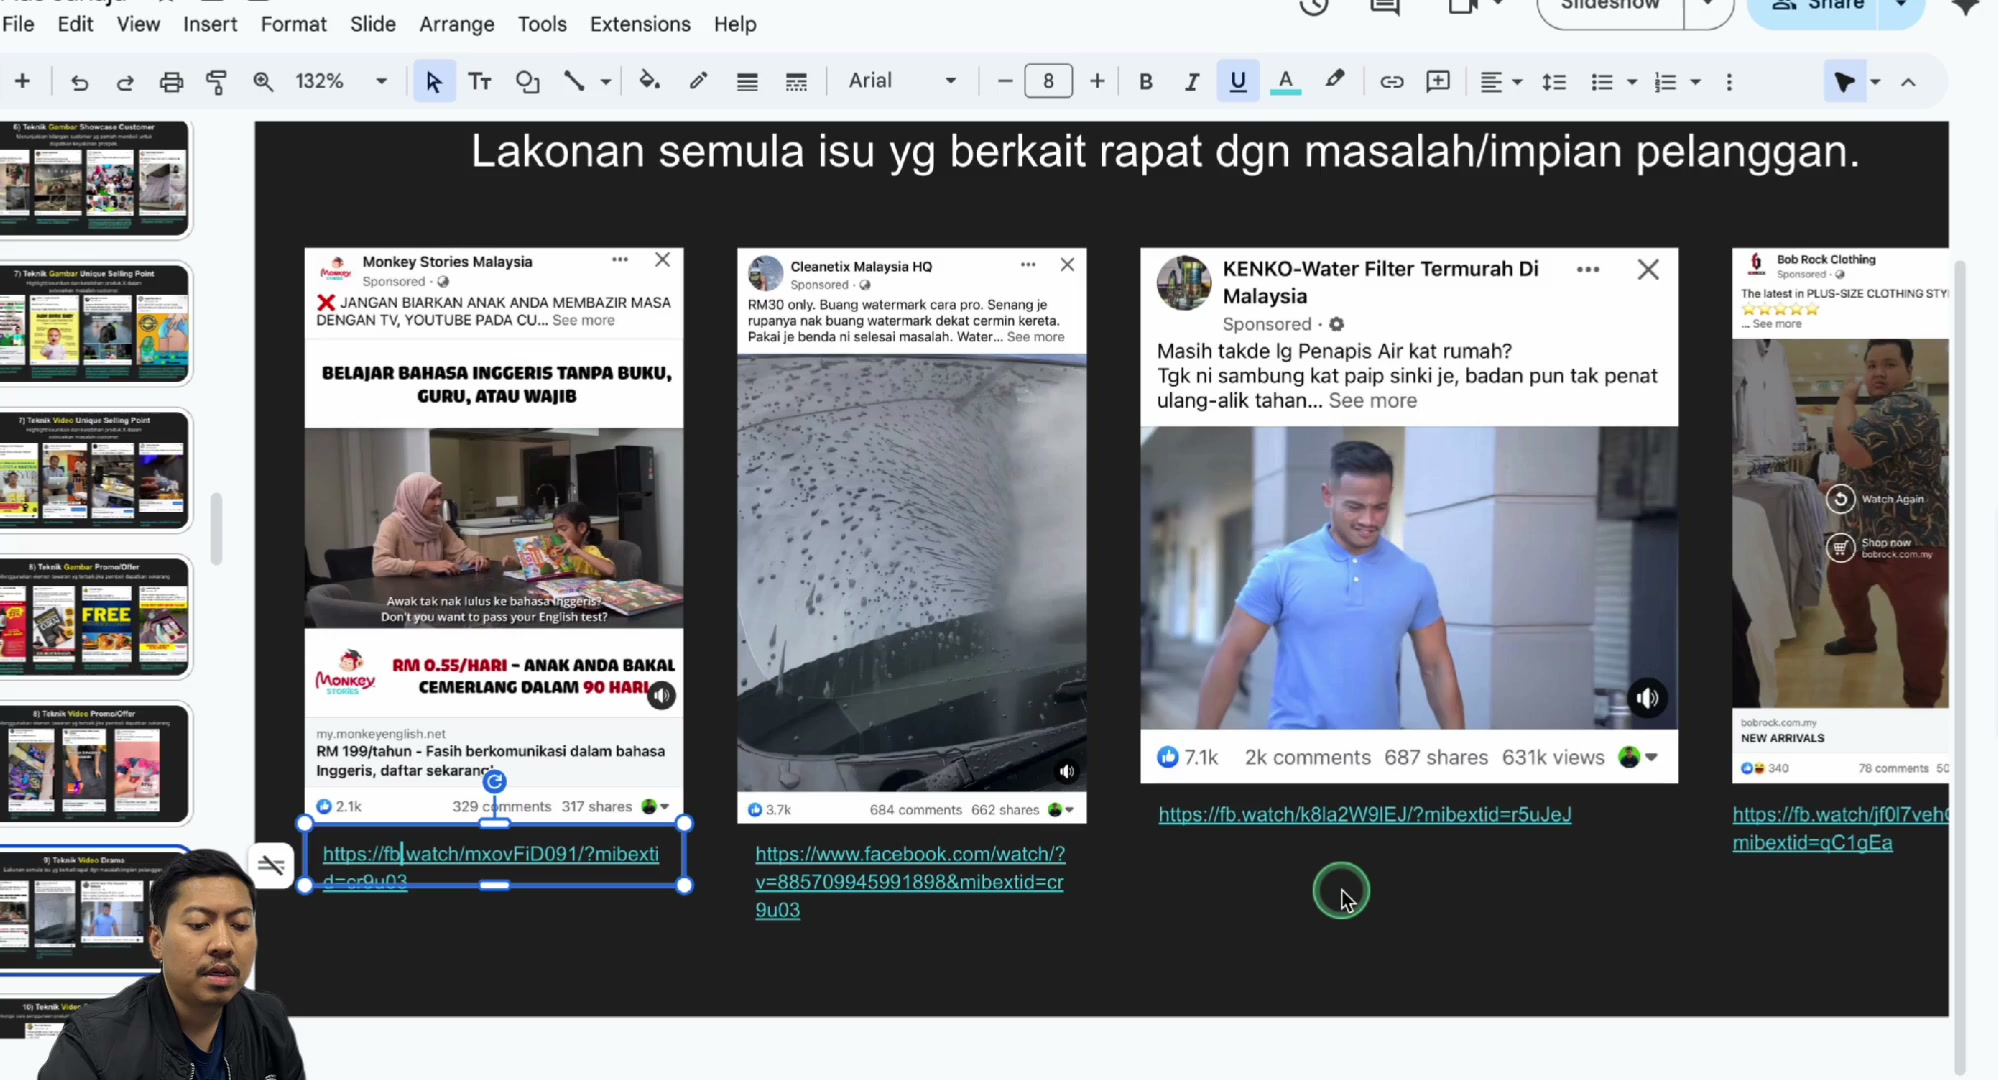Image resolution: width=1998 pixels, height=1080 pixels.
Task: Open the Border color pencil tool
Action: 698,81
